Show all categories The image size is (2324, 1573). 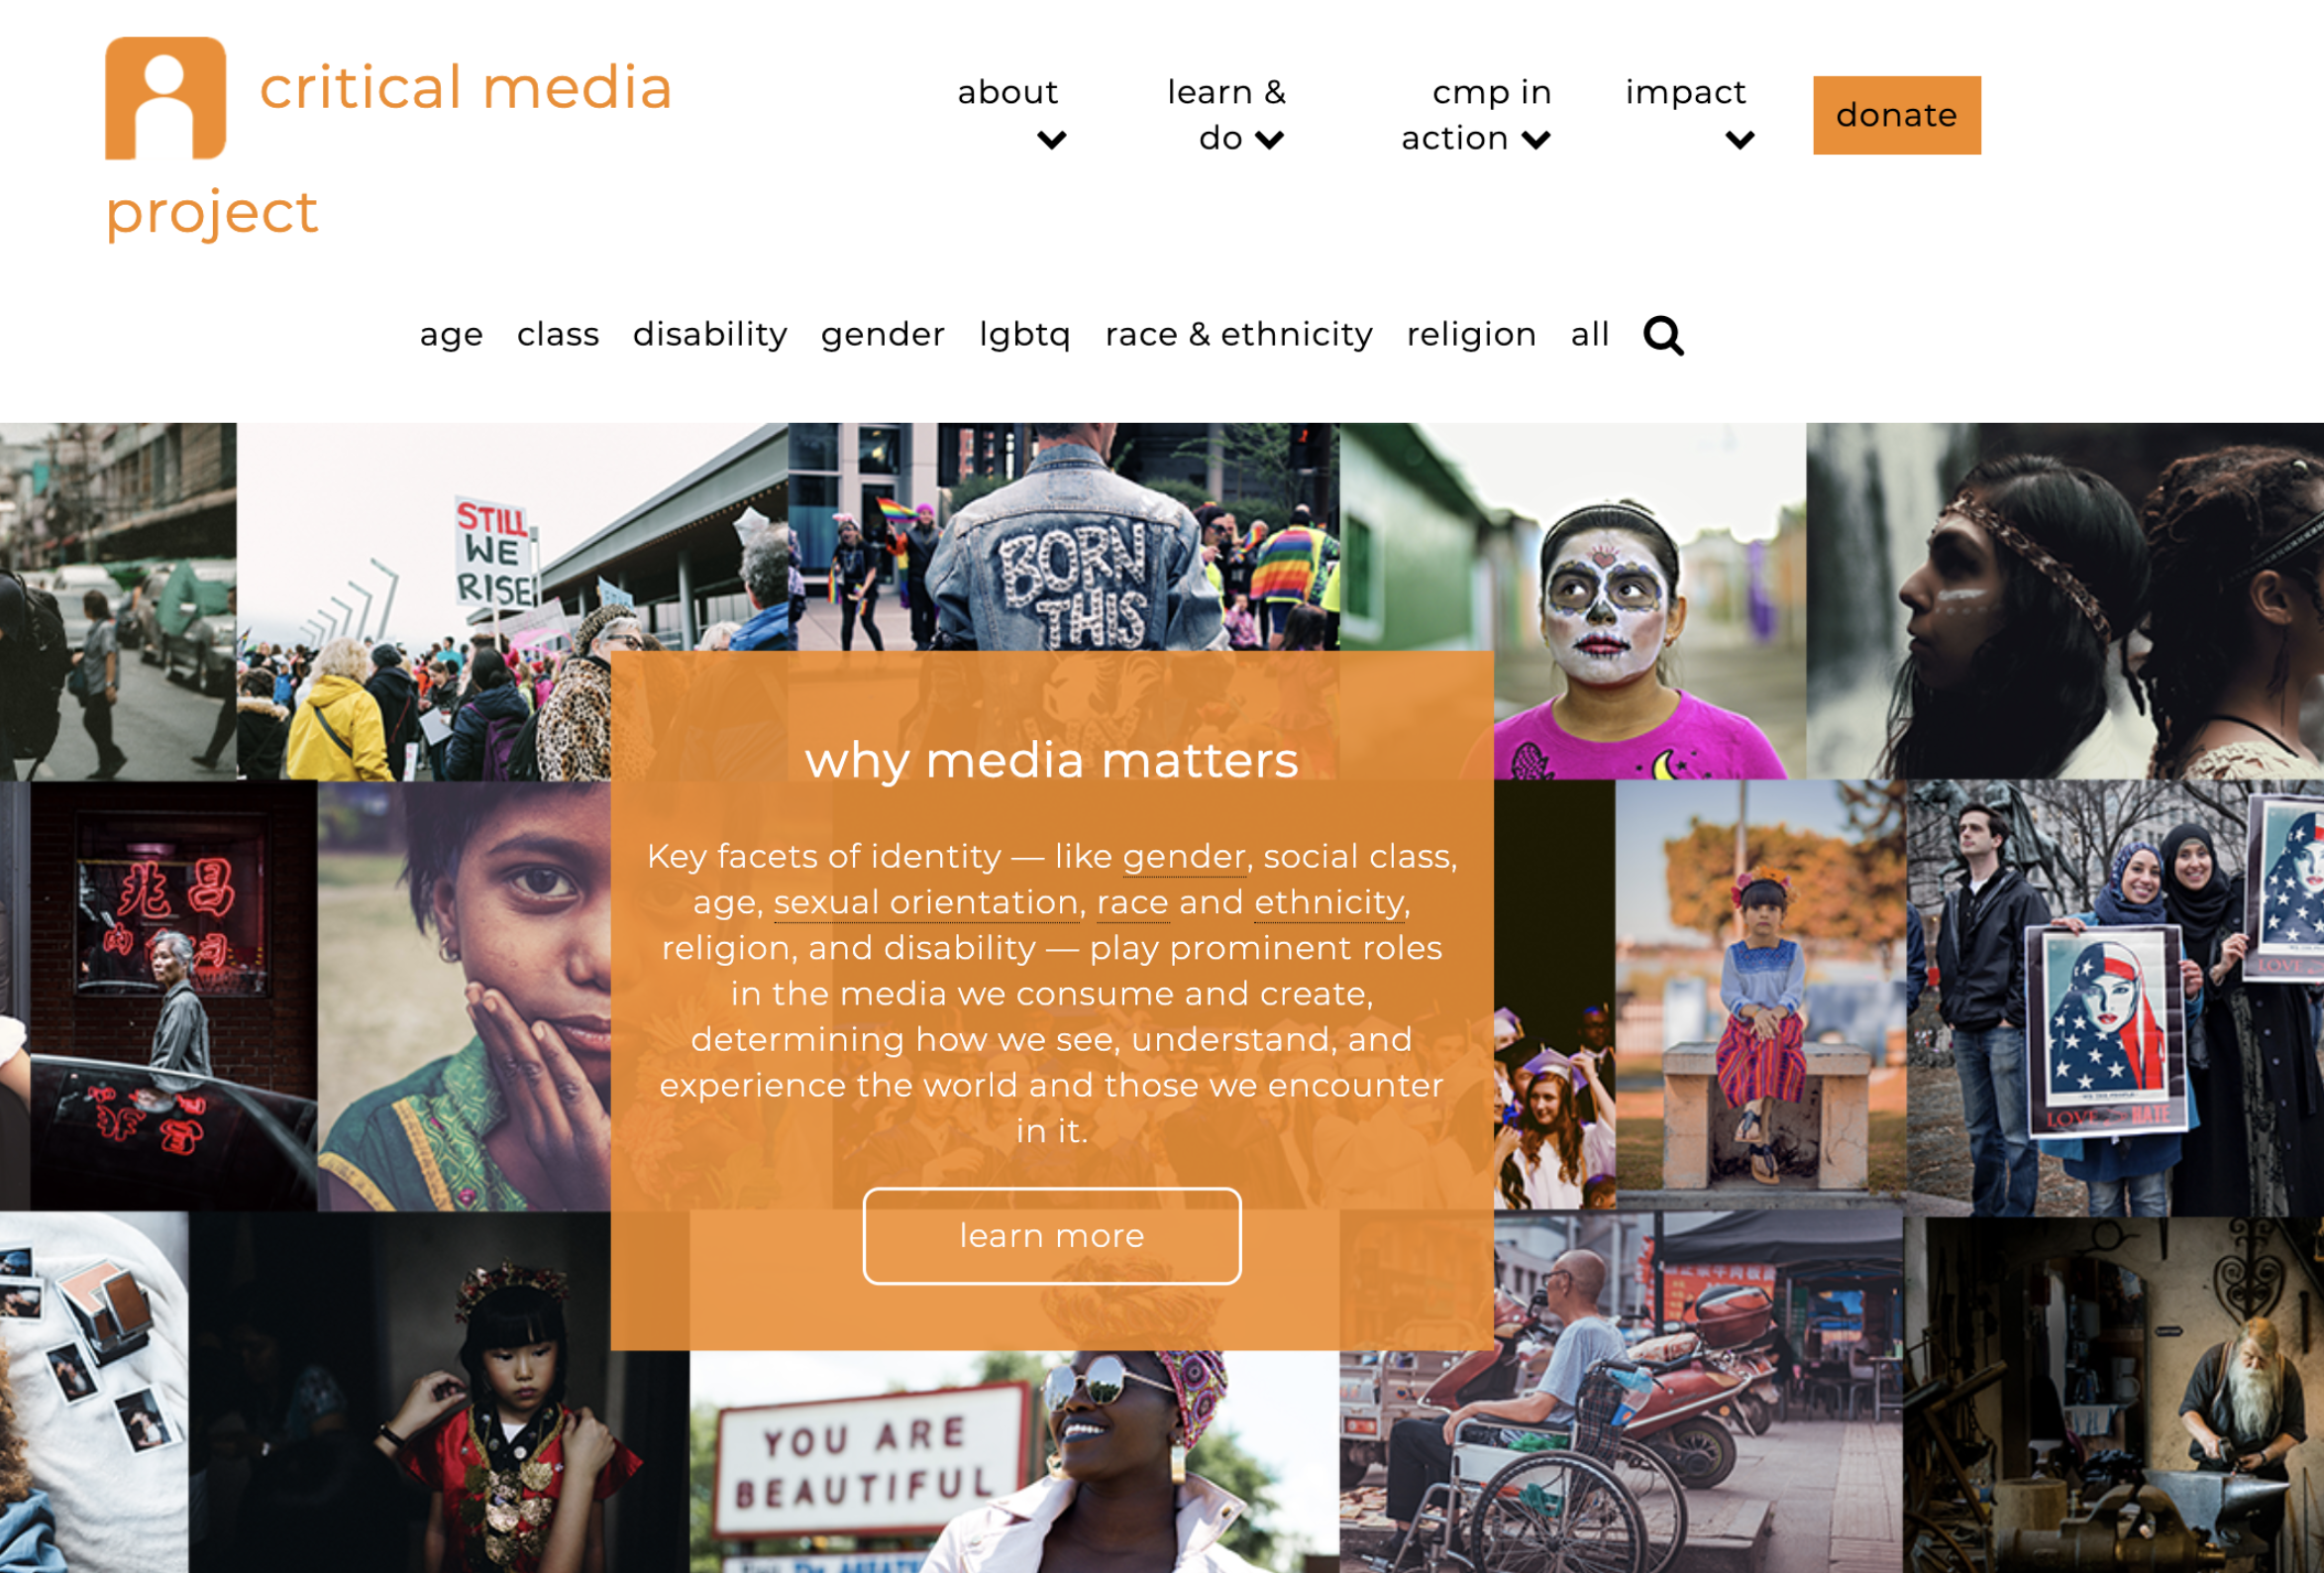pos(1590,334)
